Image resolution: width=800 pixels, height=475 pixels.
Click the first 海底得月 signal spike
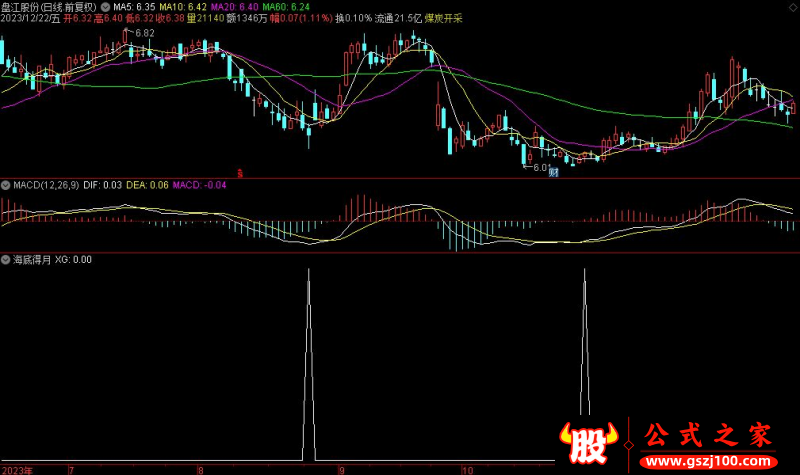(x=309, y=365)
